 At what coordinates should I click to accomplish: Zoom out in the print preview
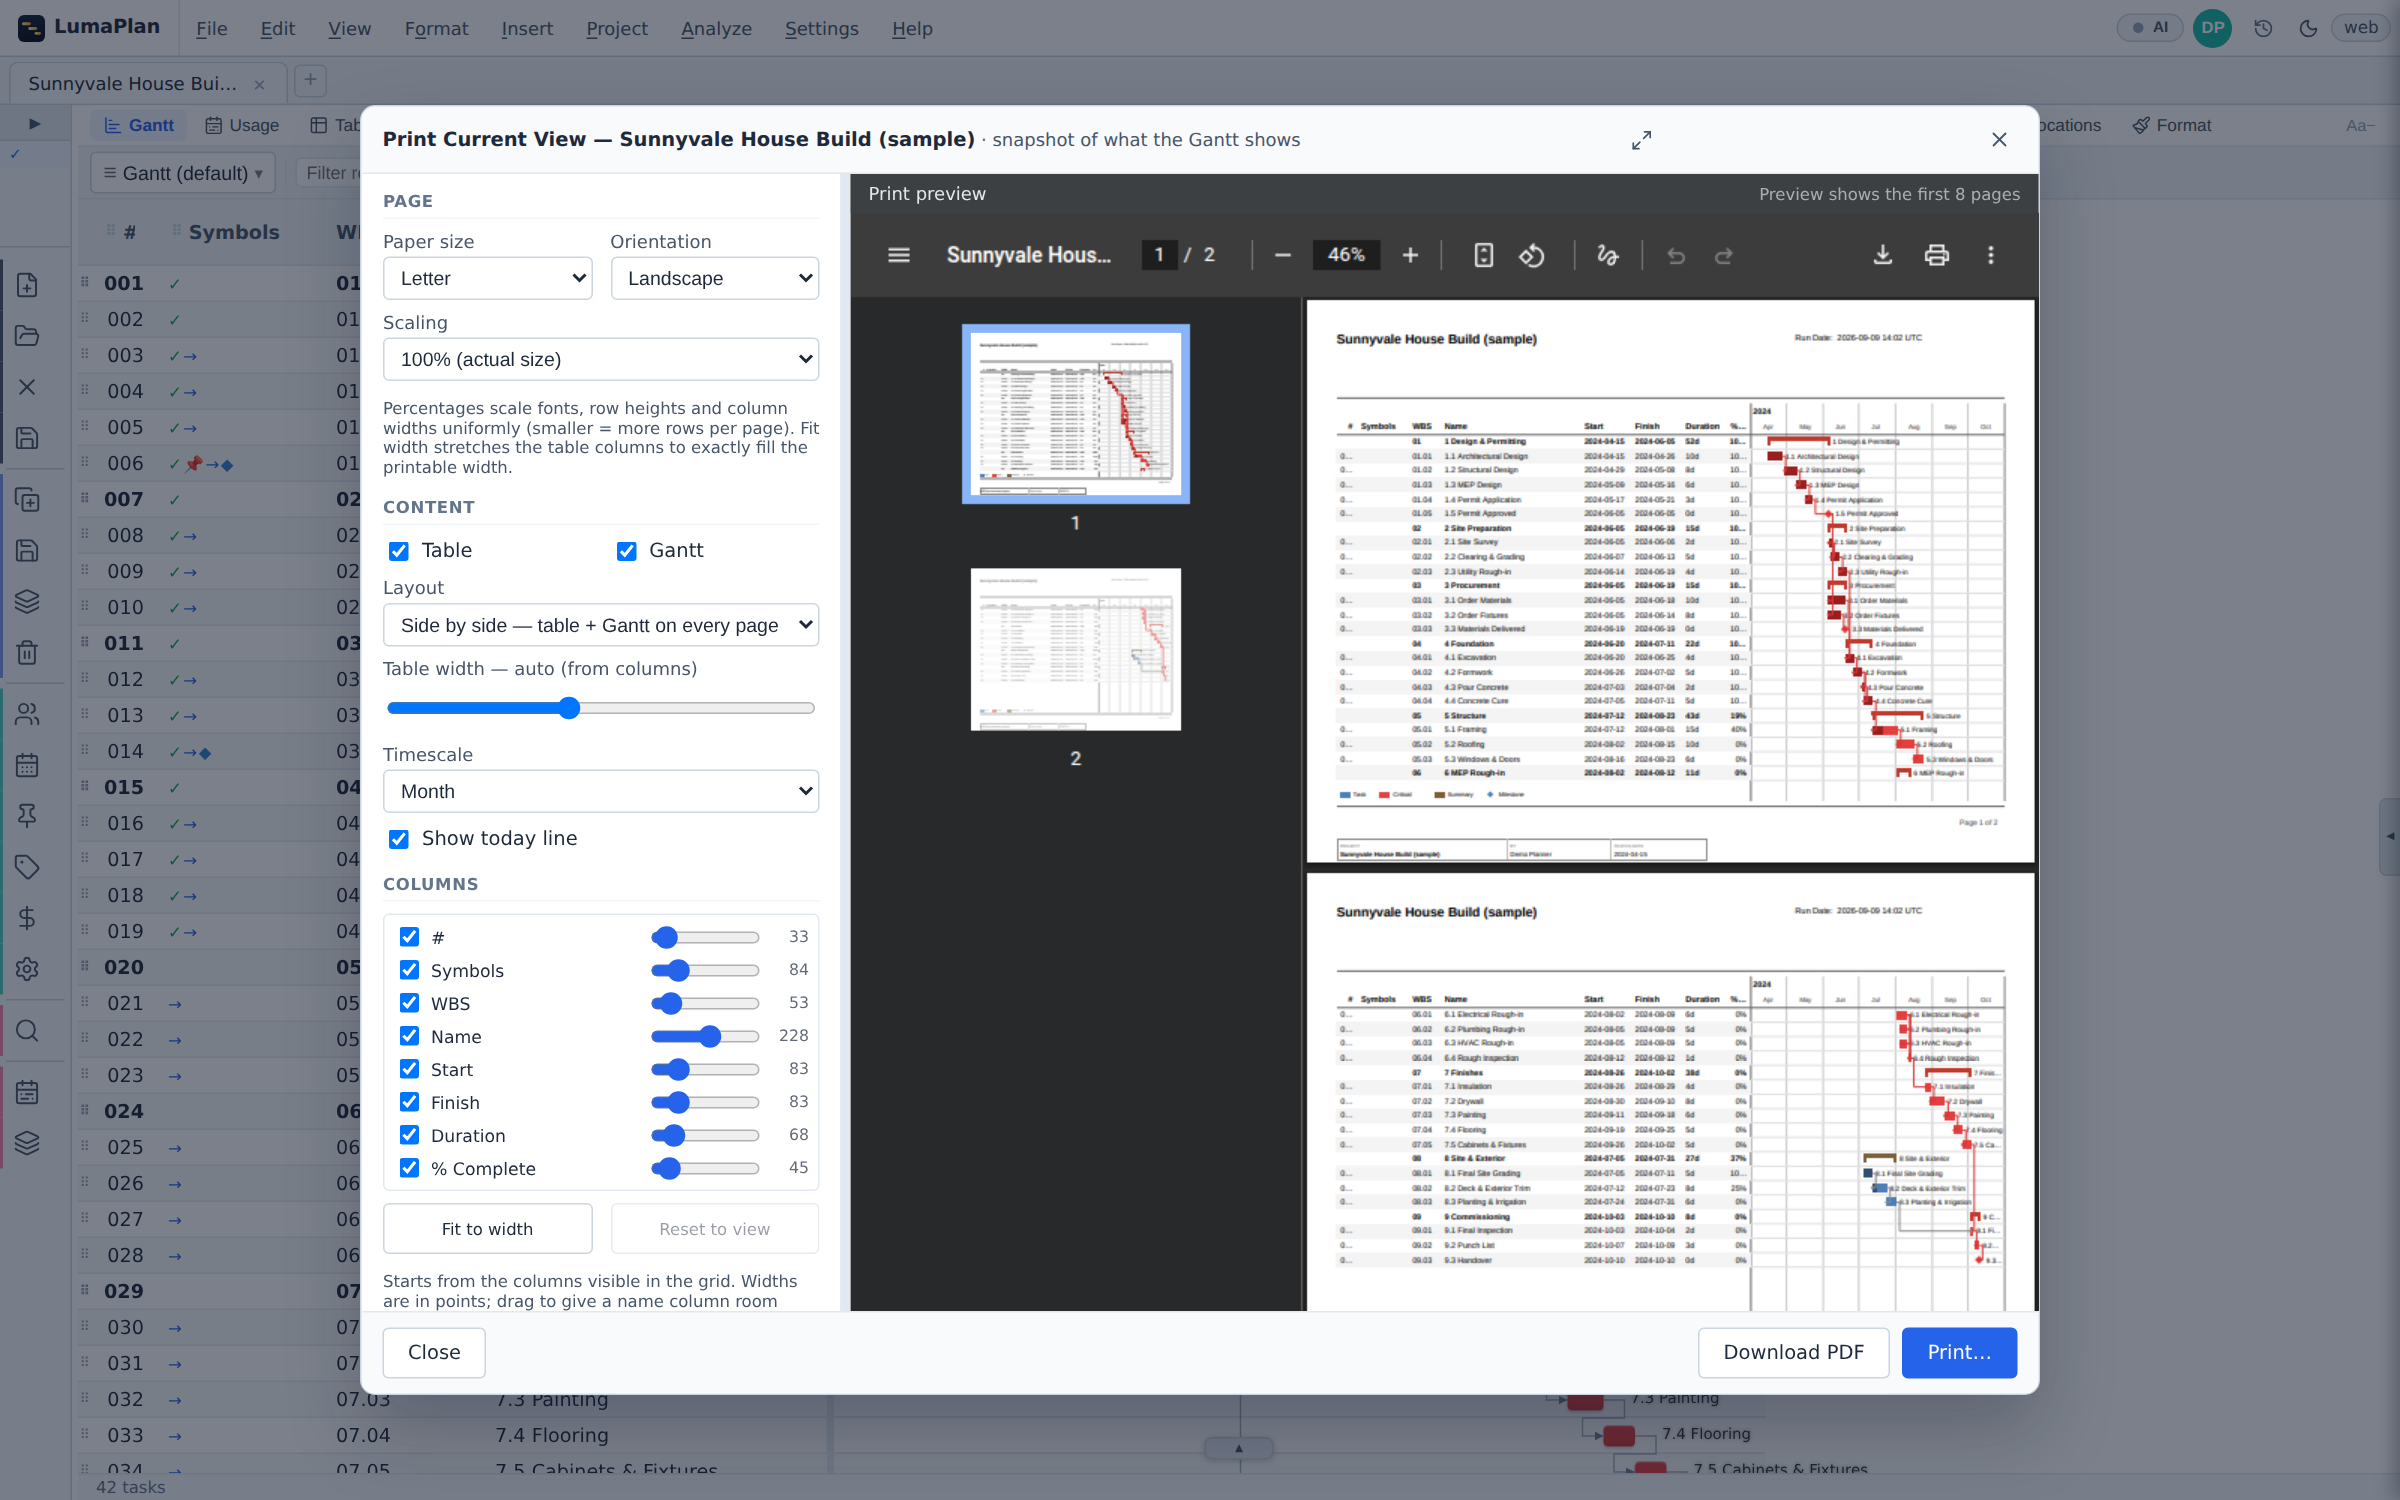point(1282,255)
